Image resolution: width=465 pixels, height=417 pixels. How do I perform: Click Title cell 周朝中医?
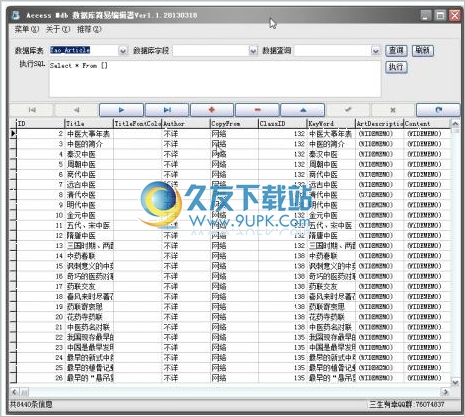(89, 164)
